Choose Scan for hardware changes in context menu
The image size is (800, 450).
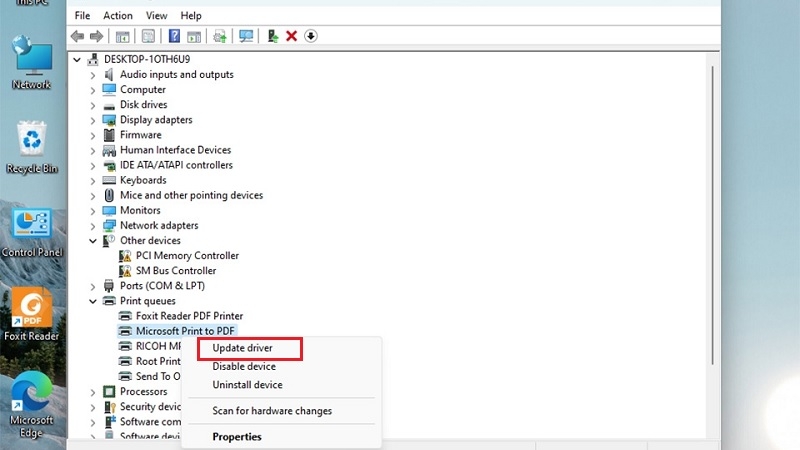click(281, 411)
